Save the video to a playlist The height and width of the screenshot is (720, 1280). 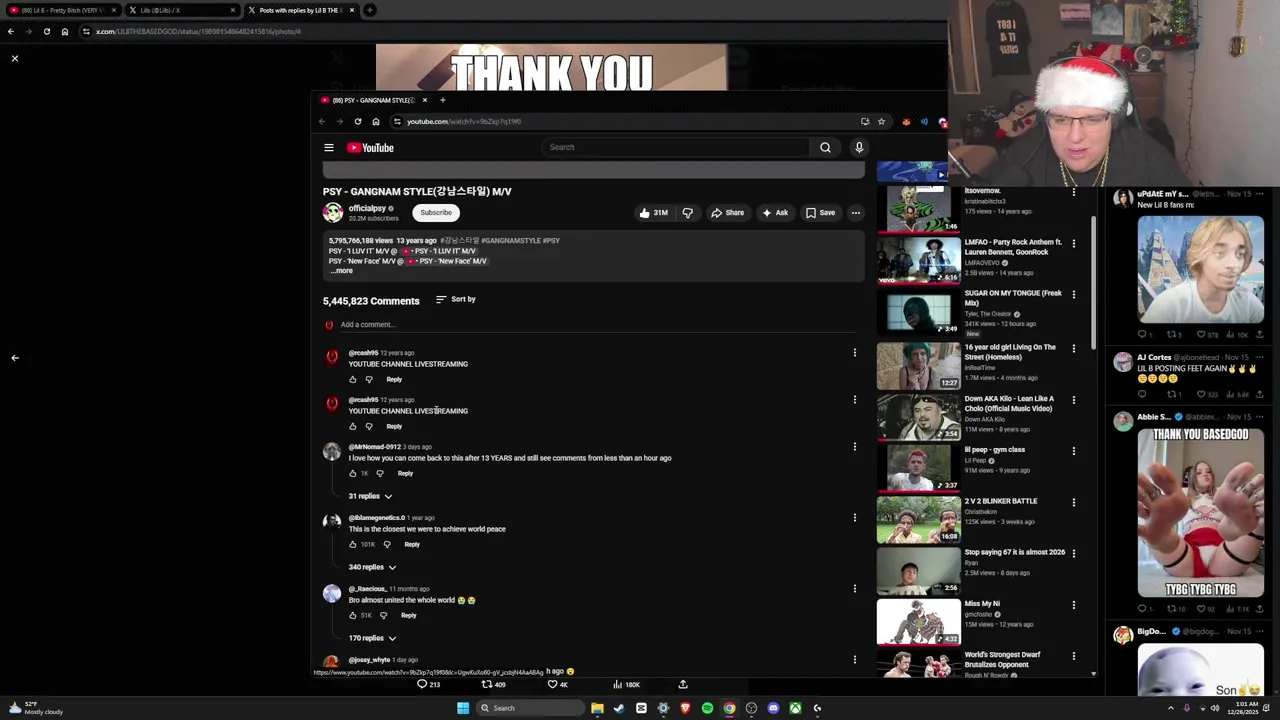[821, 213]
